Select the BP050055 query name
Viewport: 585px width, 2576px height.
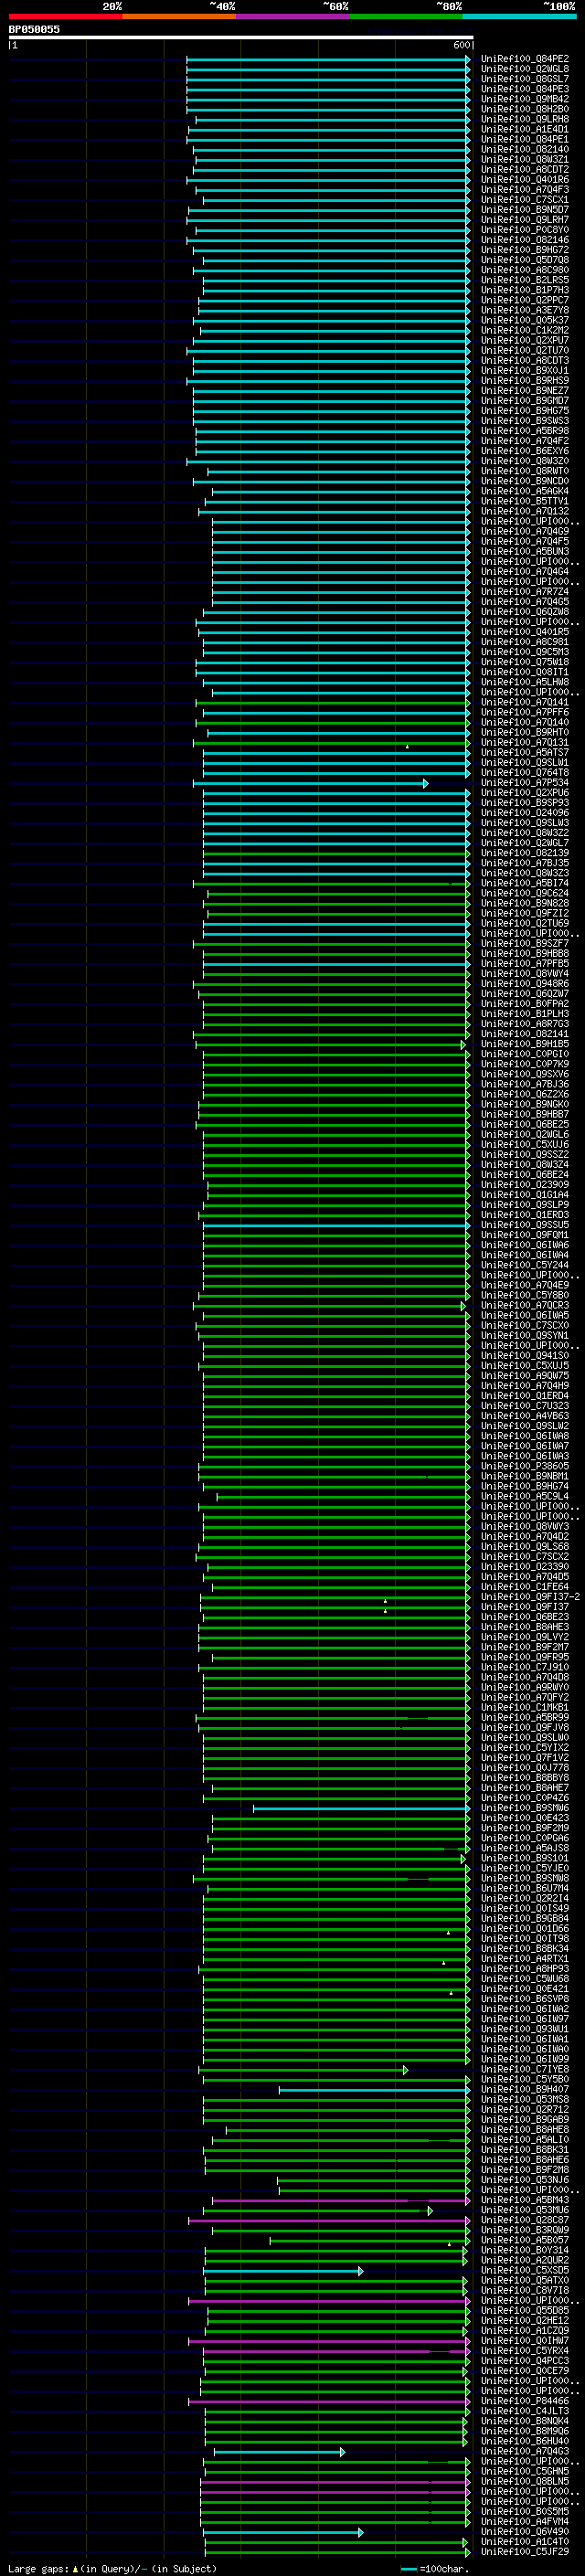click(x=34, y=29)
